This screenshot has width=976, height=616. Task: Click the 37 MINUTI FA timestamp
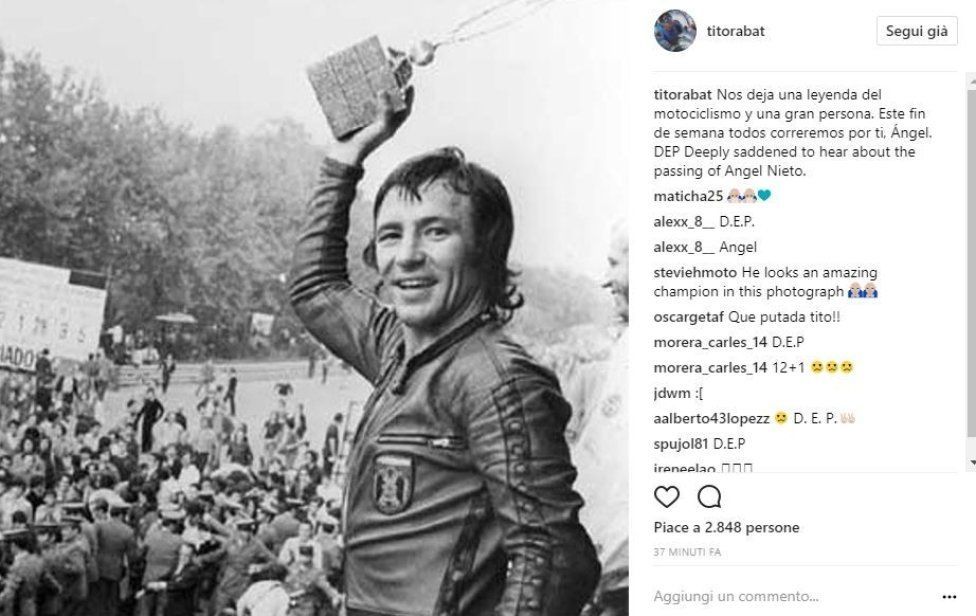[687, 552]
